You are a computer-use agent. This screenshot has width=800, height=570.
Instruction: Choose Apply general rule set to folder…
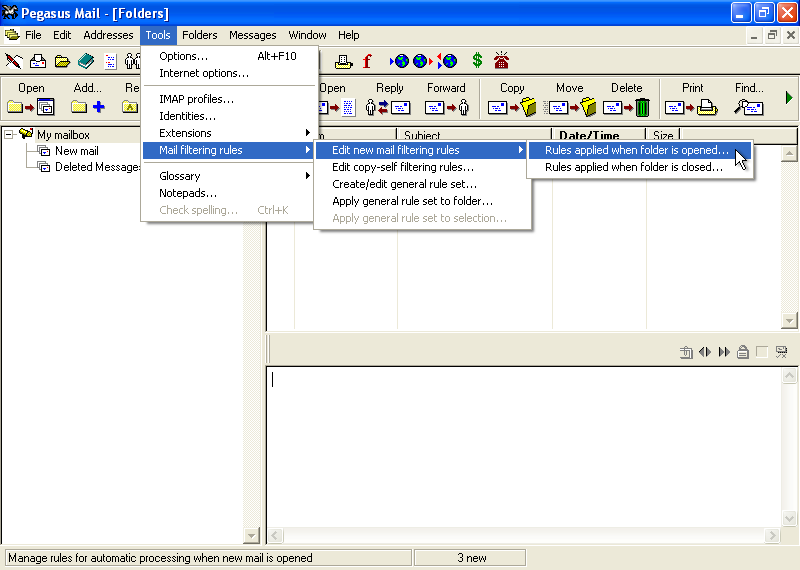pyautogui.click(x=421, y=201)
